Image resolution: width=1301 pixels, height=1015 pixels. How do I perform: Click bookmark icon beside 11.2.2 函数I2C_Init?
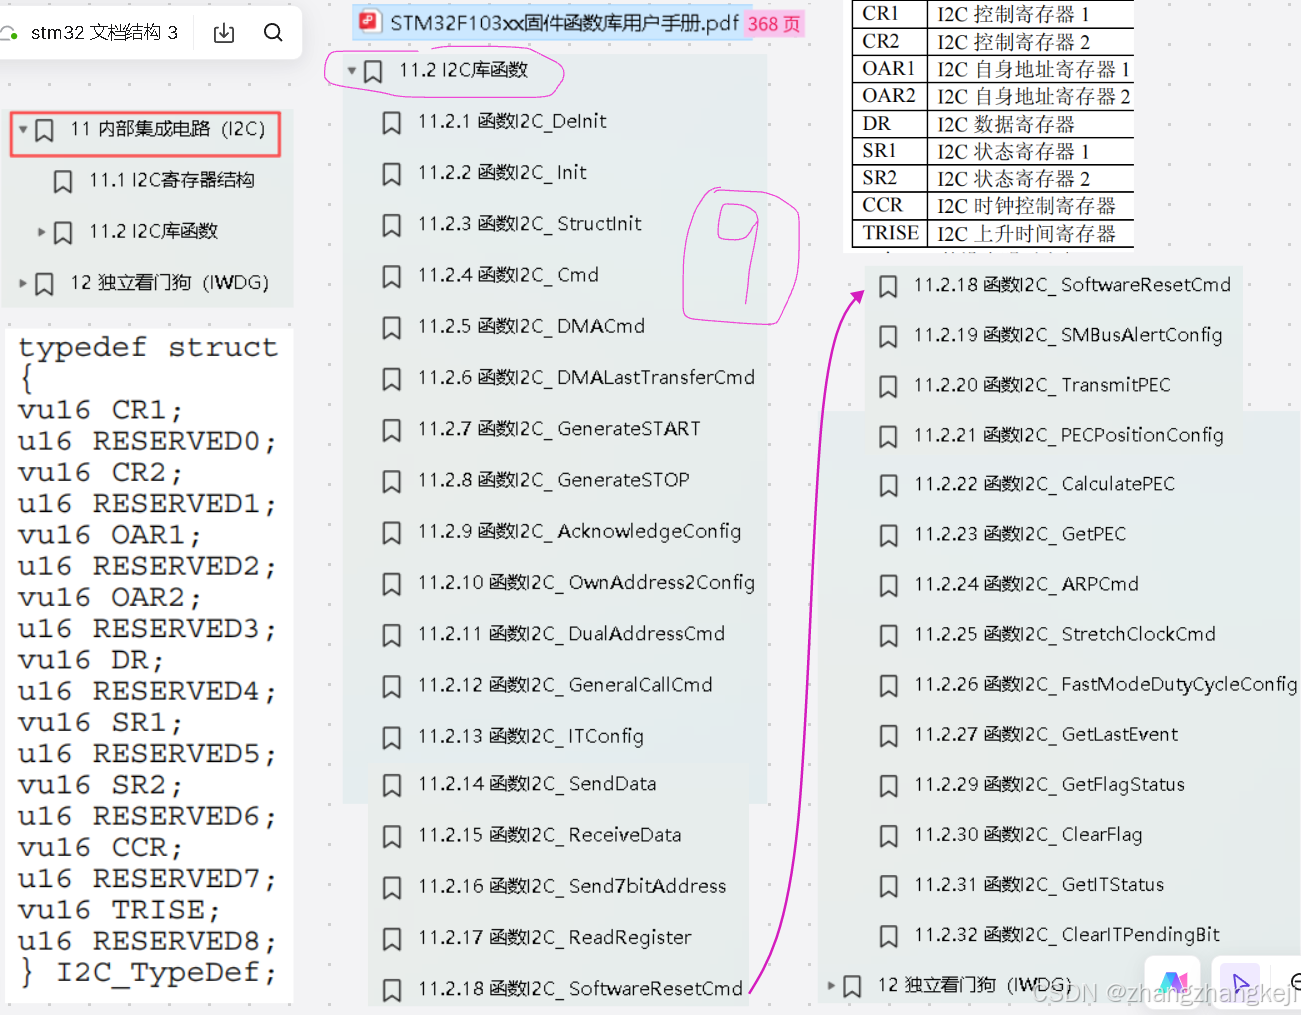pyautogui.click(x=392, y=174)
